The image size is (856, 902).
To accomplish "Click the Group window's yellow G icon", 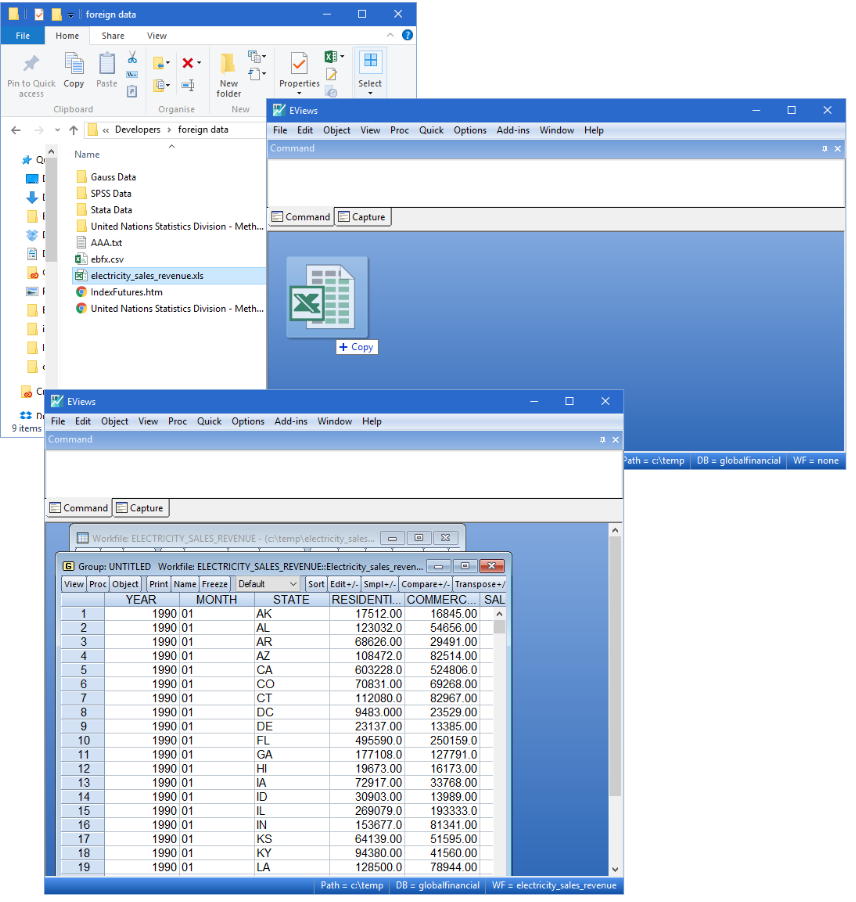I will click(68, 566).
